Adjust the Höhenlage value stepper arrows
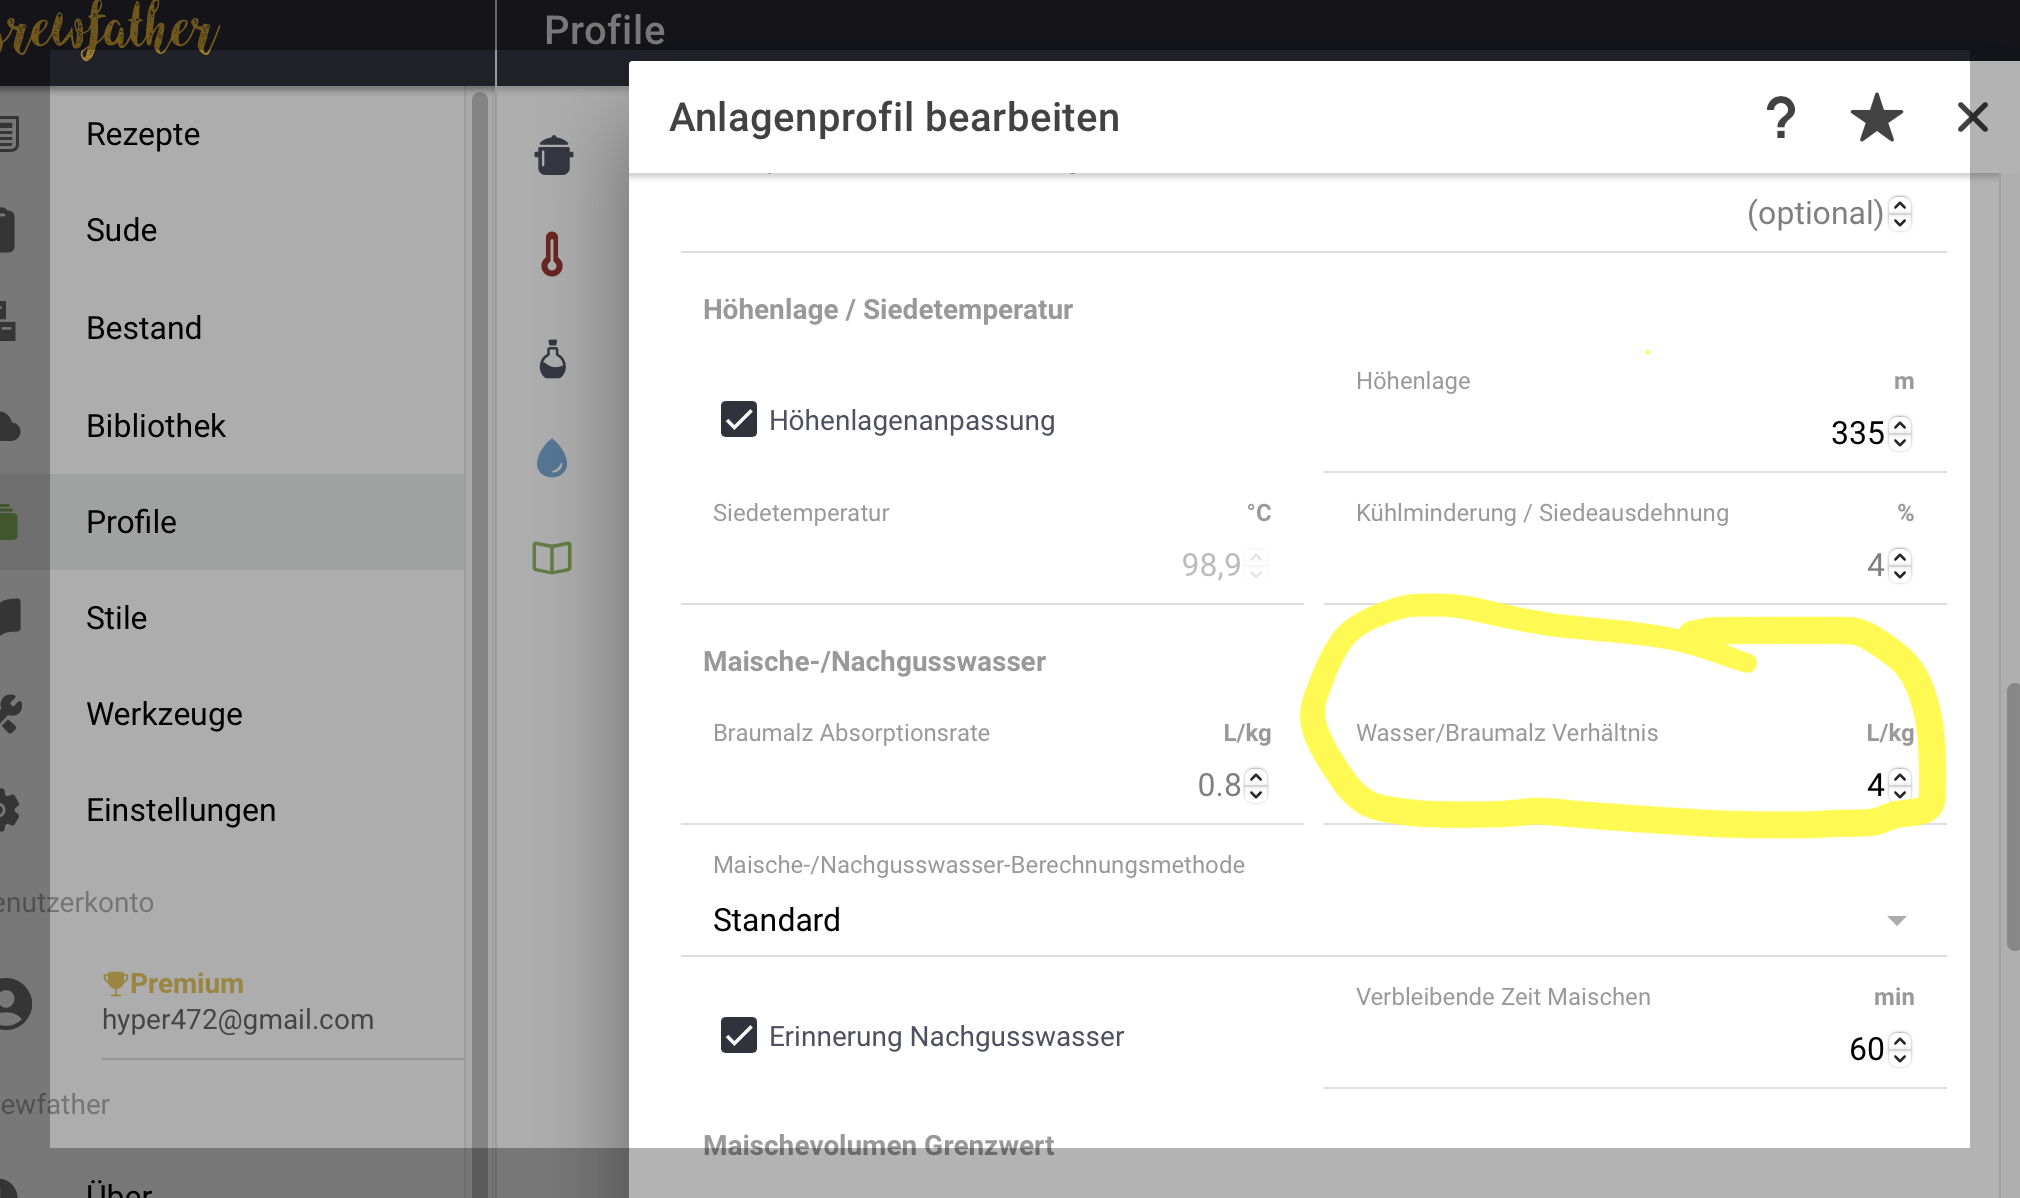Screen dimensions: 2020x1198 [1900, 433]
